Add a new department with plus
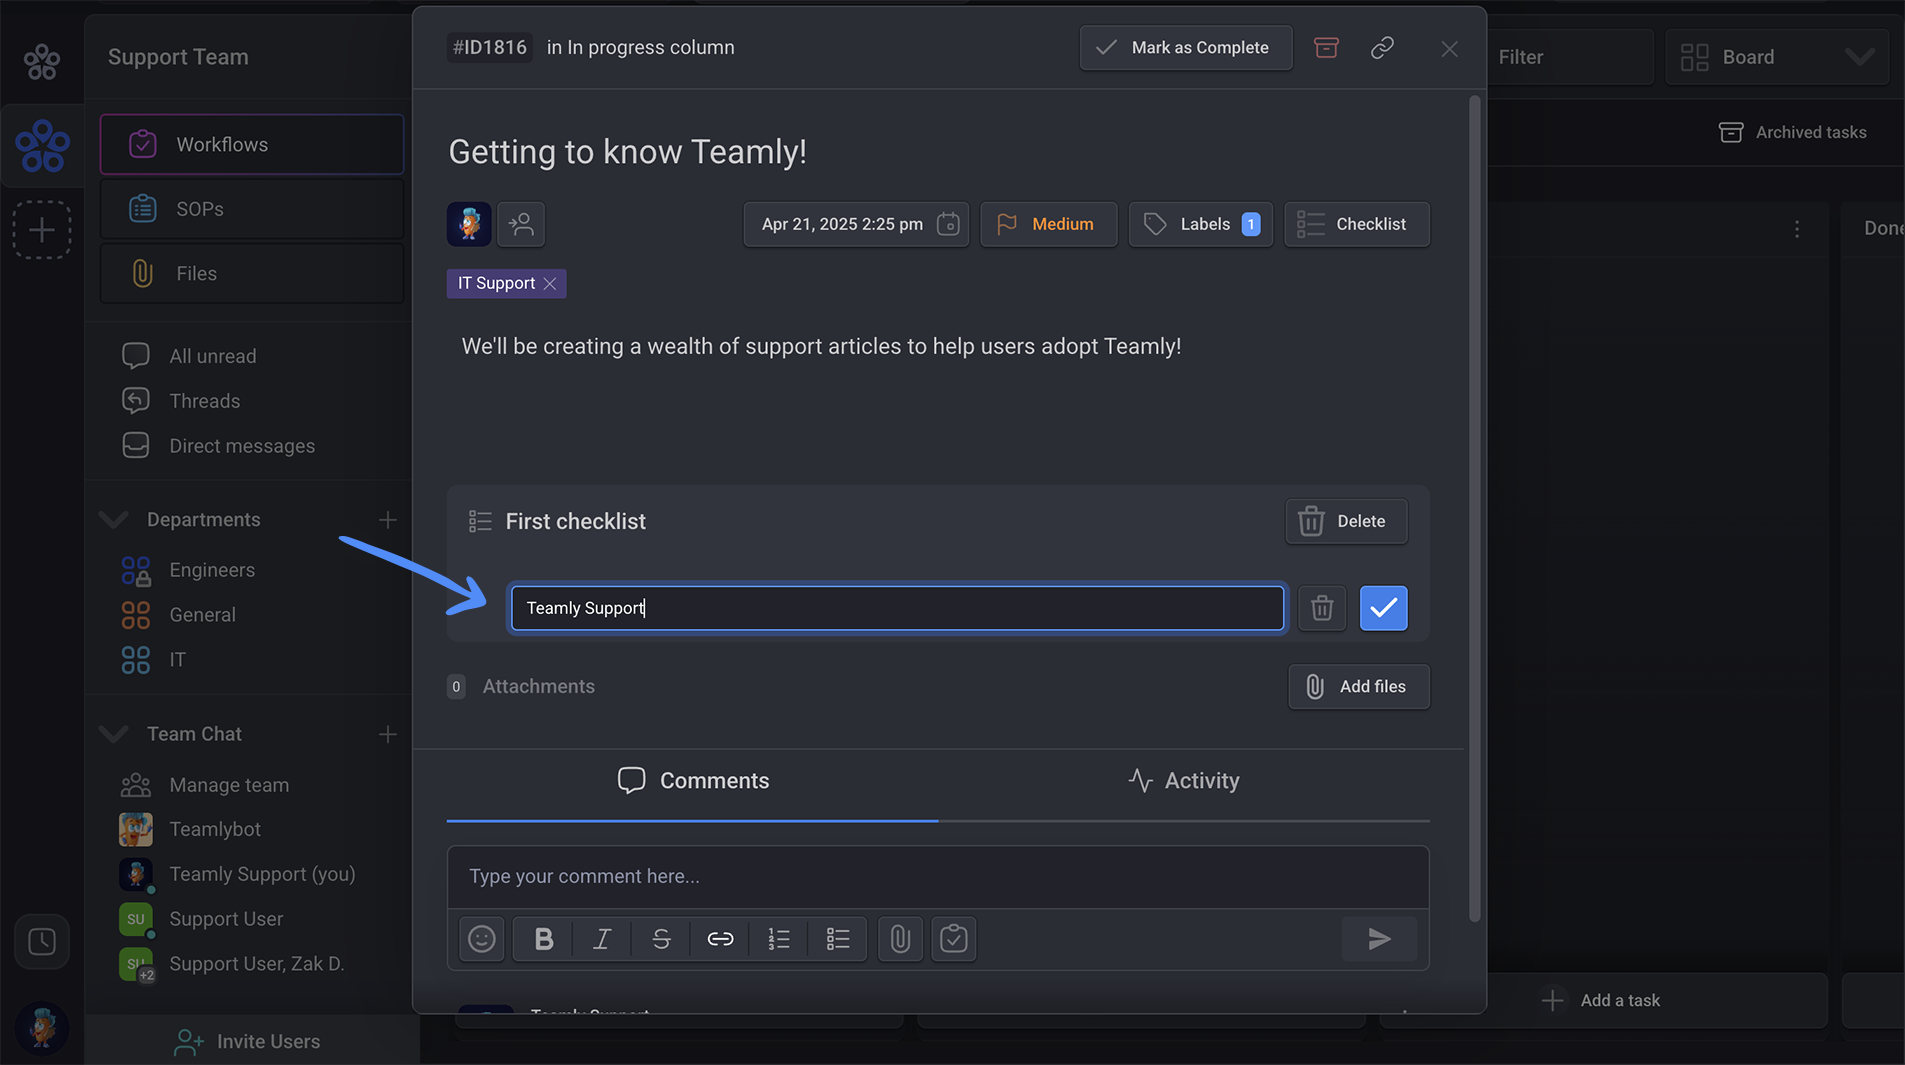Viewport: 1905px width, 1065px height. click(388, 520)
